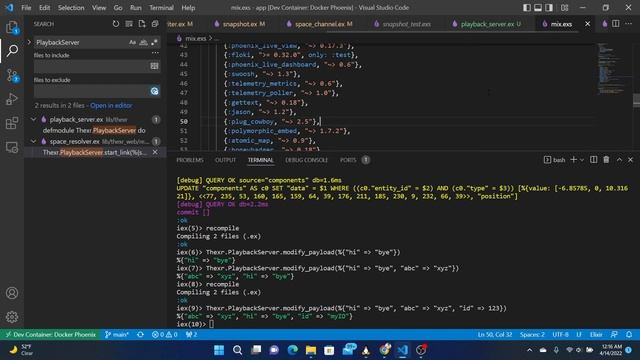640x360 pixels.
Task: Maximize the panel size chevron
Action: 619,160
